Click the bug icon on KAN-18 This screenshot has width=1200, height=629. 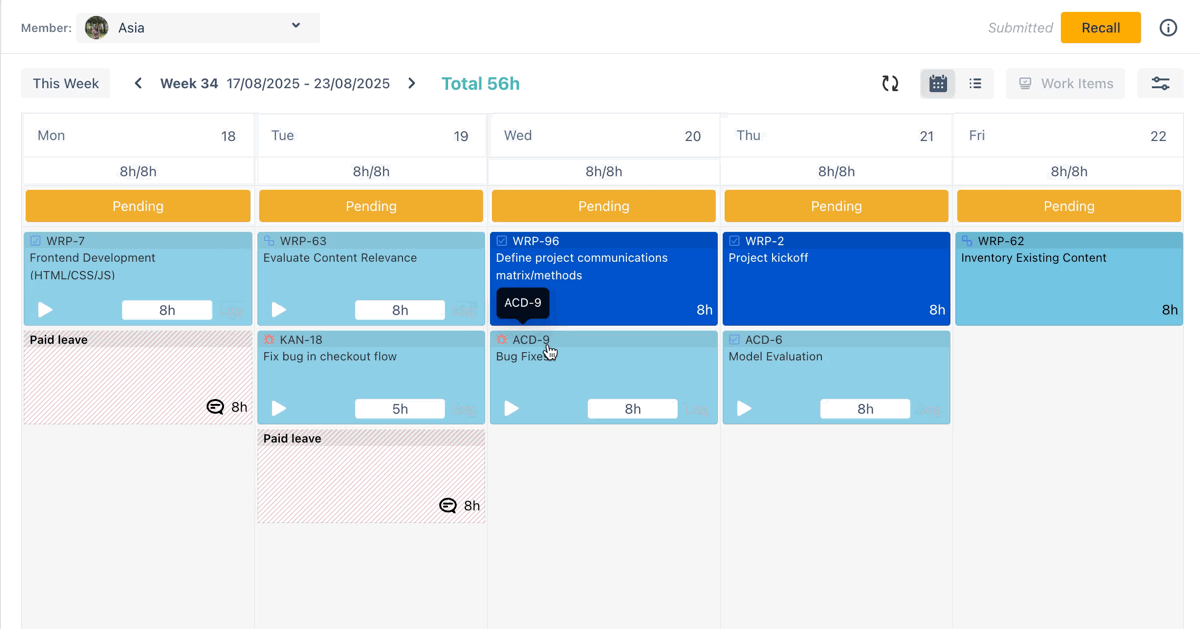[x=269, y=340]
